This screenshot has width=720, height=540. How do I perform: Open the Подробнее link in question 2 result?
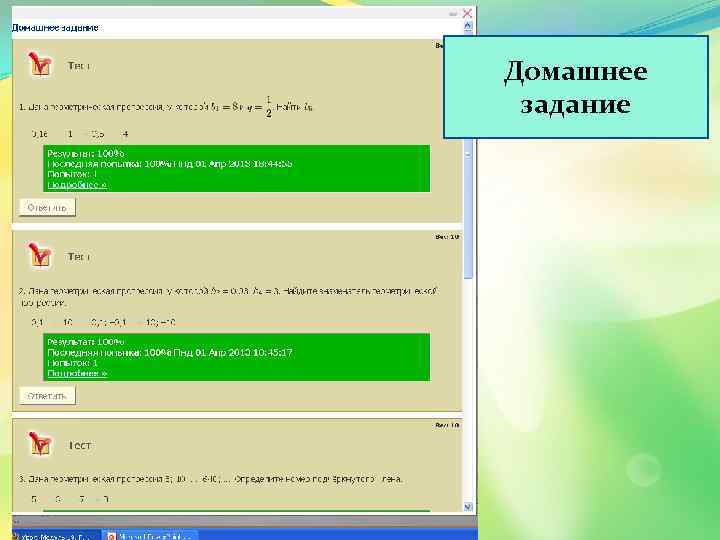click(x=77, y=373)
